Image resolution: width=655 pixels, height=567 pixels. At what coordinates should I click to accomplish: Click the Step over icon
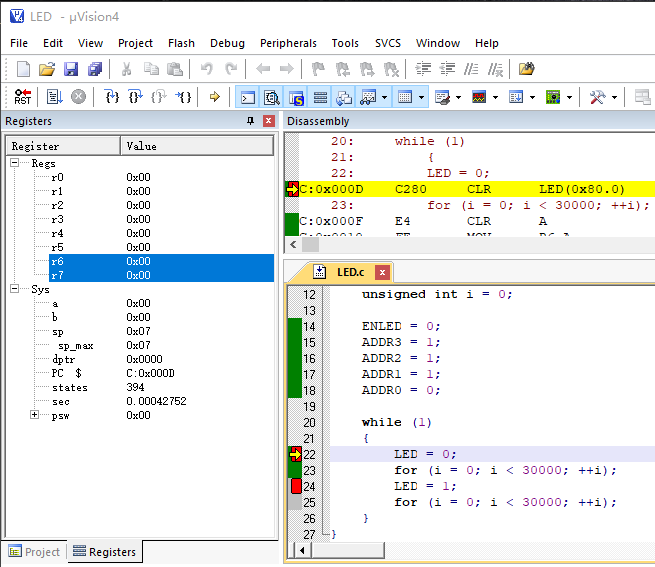click(135, 97)
